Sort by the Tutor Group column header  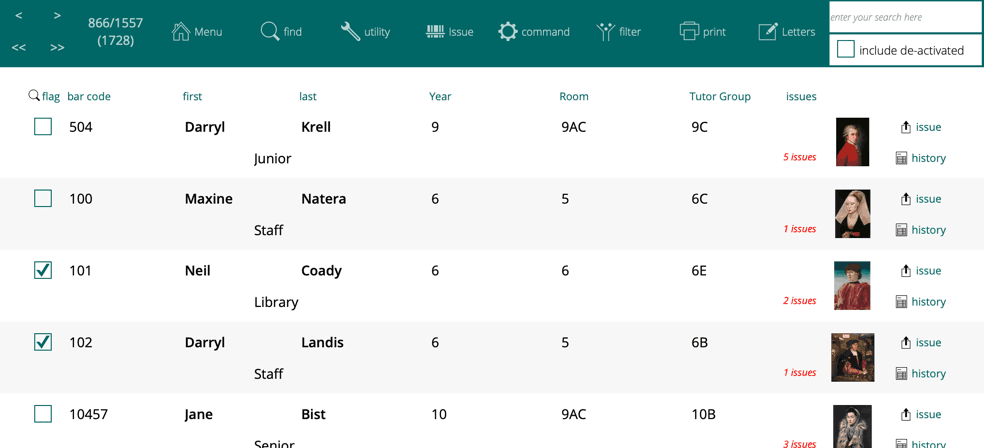point(719,97)
